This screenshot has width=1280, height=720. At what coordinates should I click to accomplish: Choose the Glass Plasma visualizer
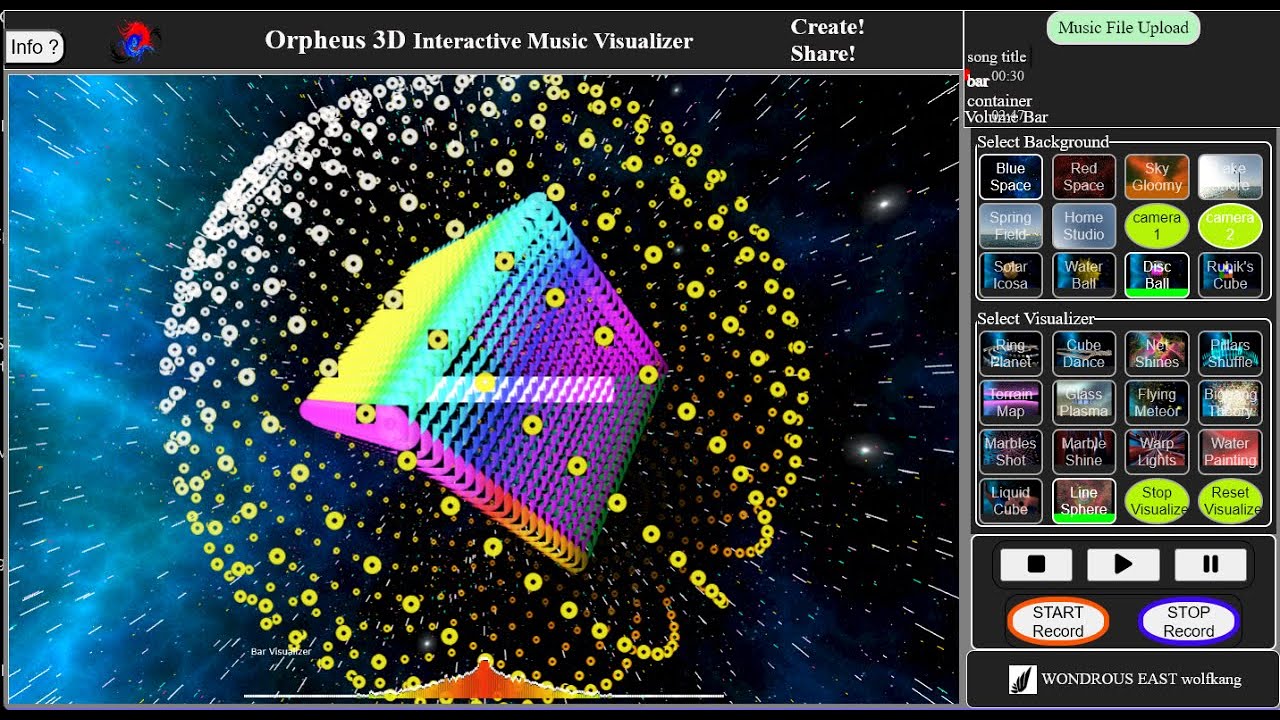[1083, 402]
